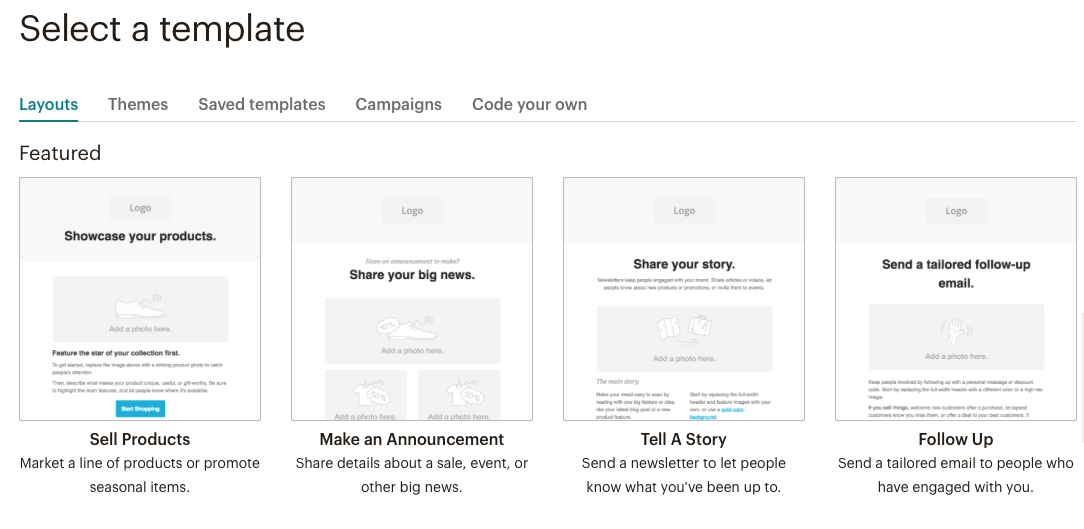The width and height of the screenshot is (1084, 529).
Task: Select the Code your own tab
Action: 529,104
